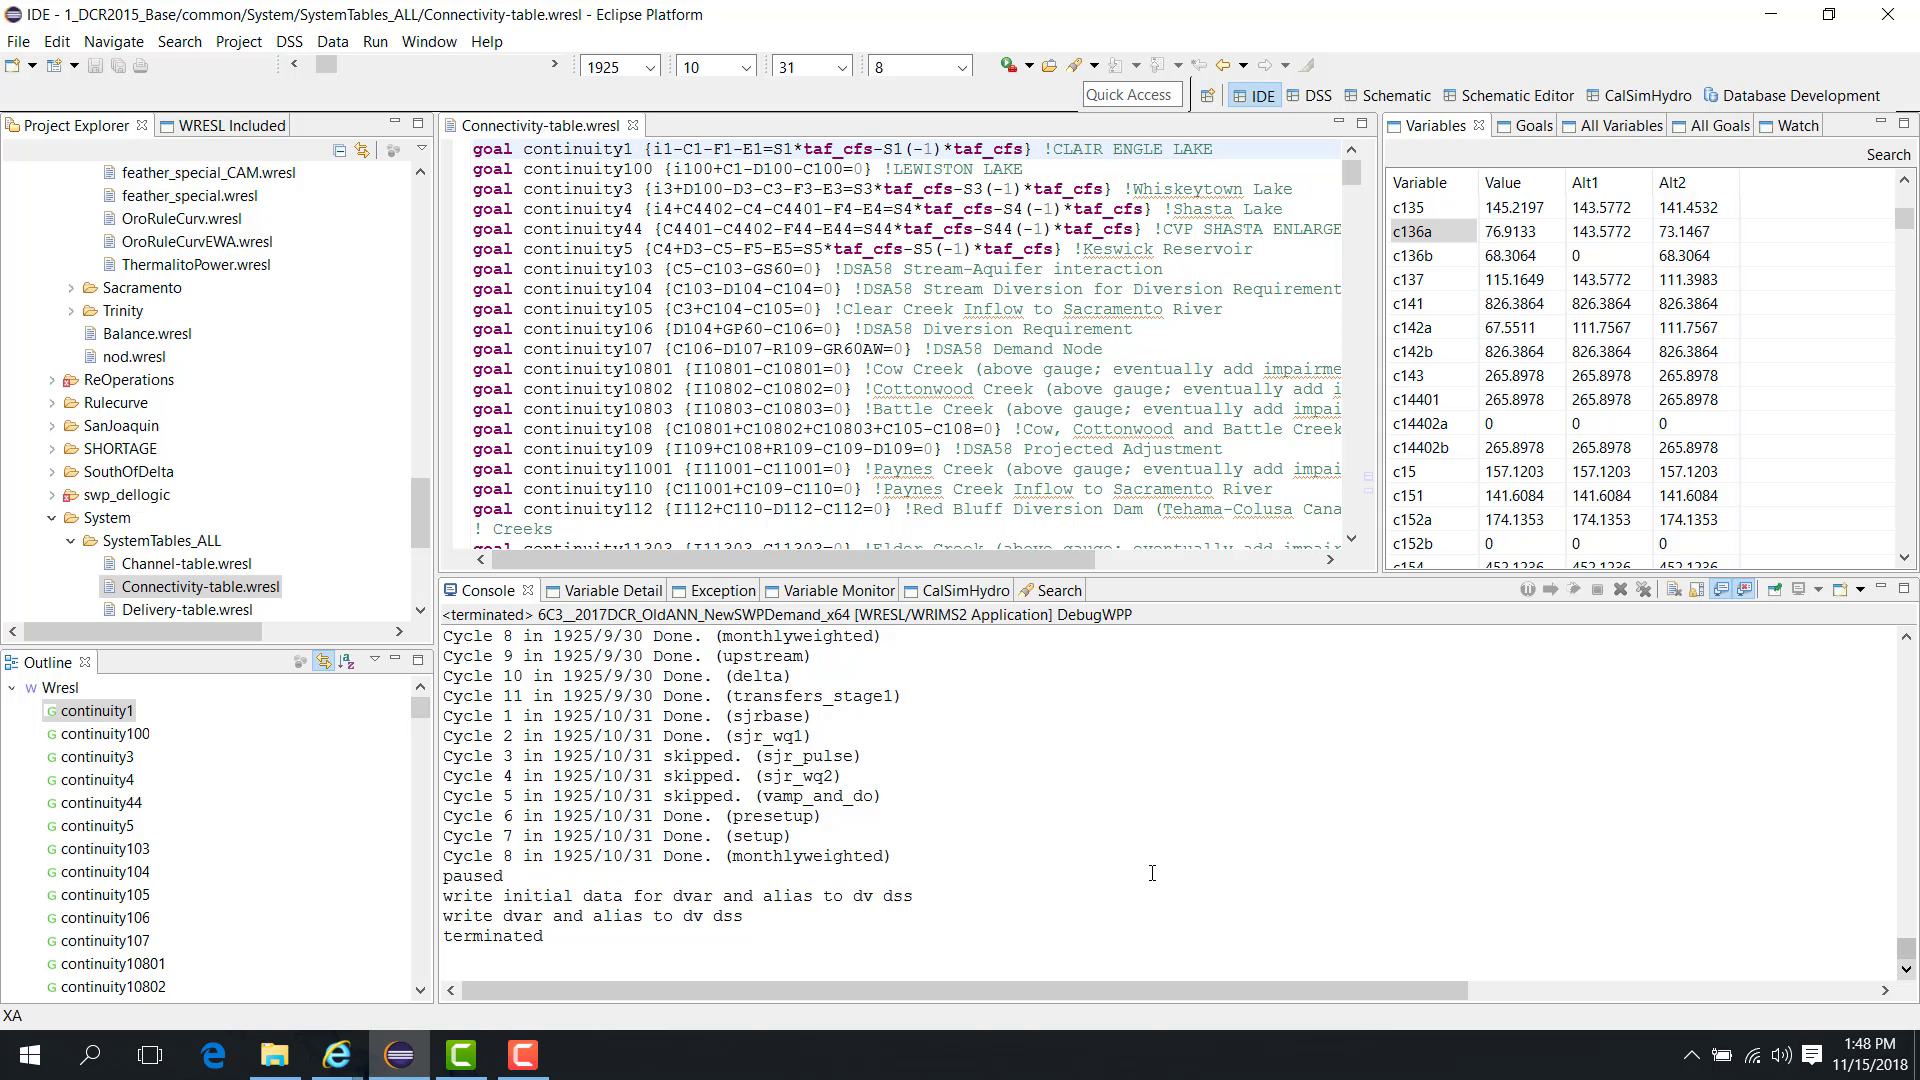Switch to the WRESL Included tab

[x=222, y=126]
